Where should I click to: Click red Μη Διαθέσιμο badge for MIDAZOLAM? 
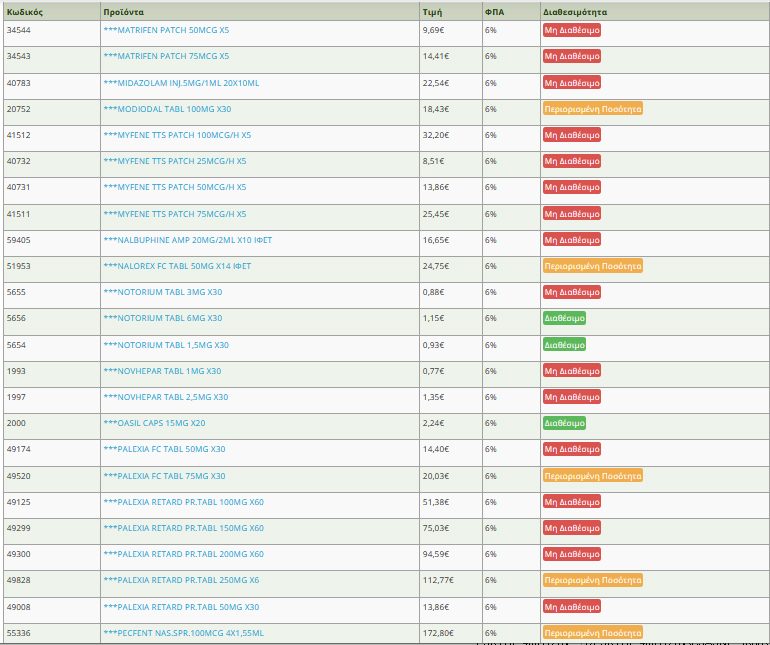tap(571, 83)
